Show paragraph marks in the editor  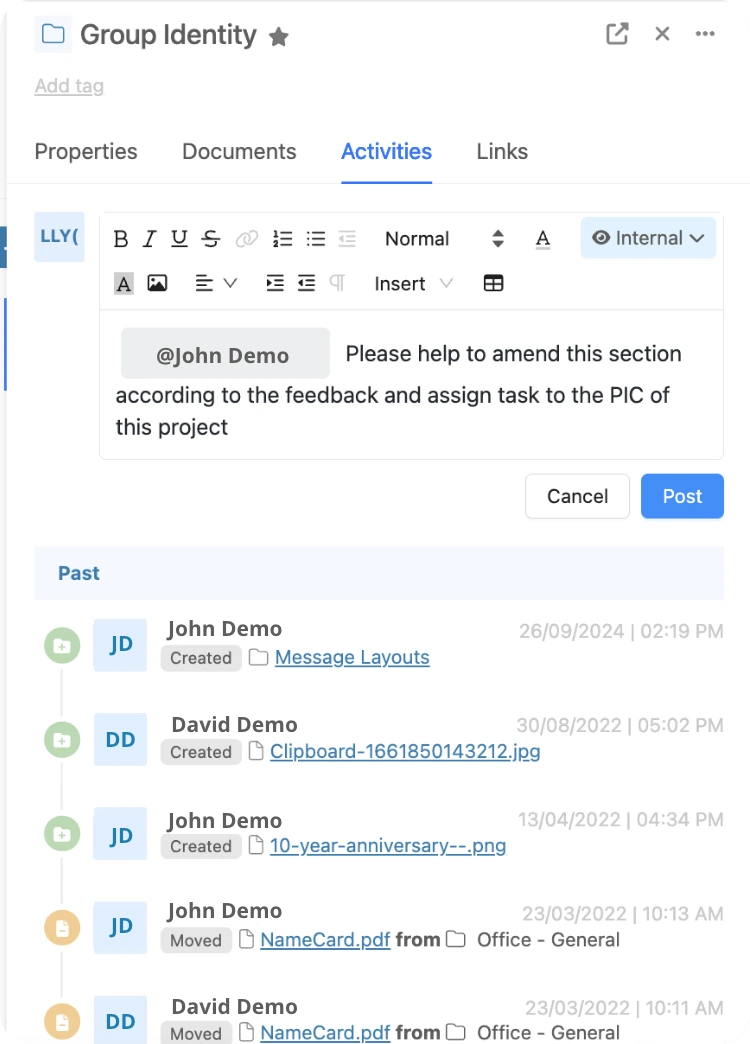[336, 283]
